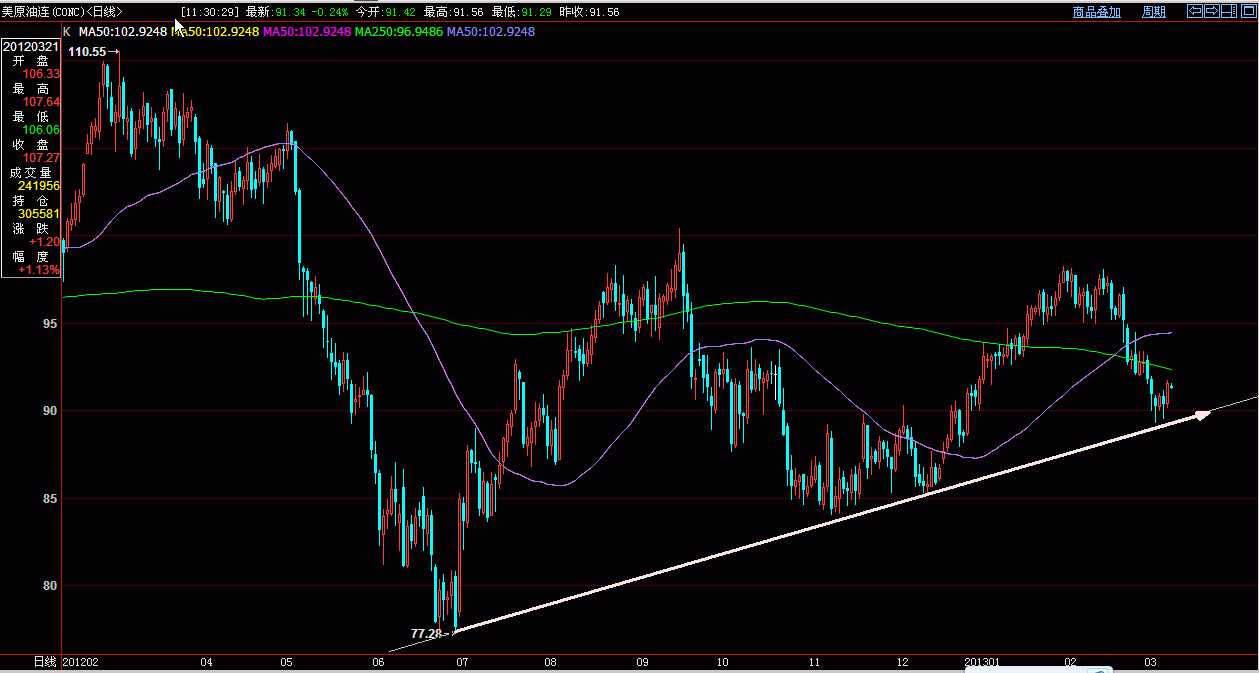Select the white MA50:102.9248 indicator label

122,32
